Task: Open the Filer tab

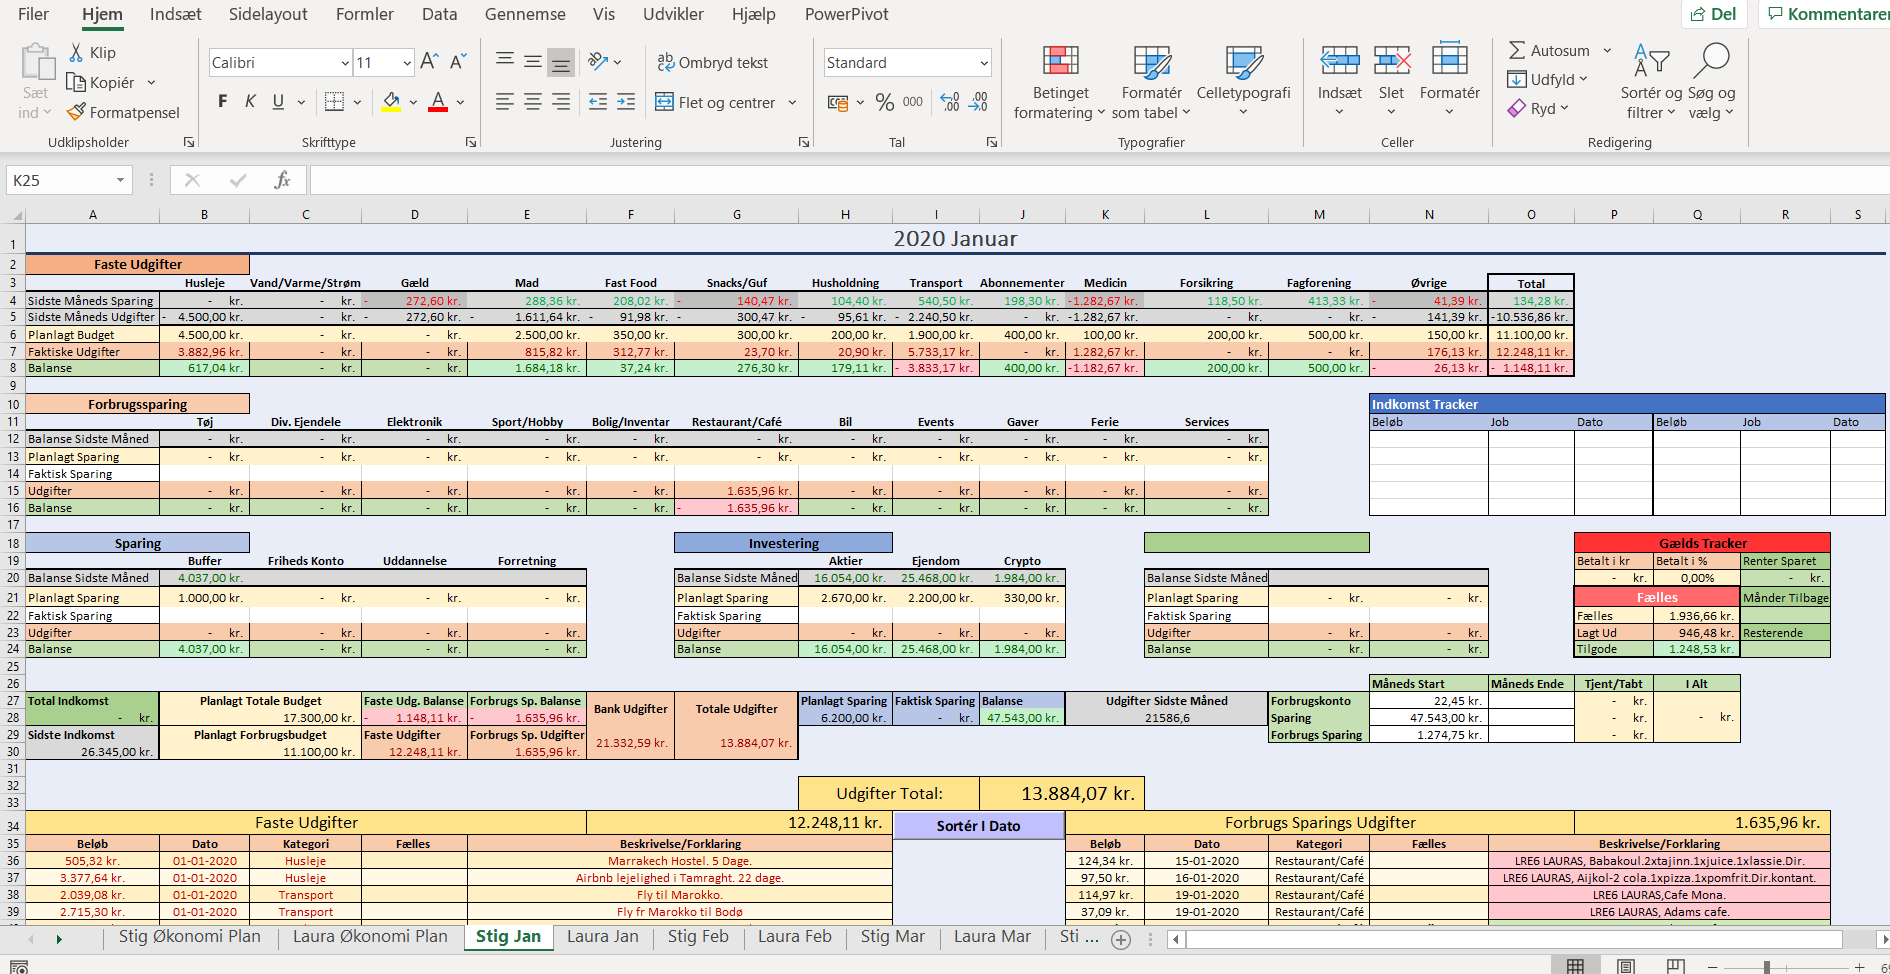Action: click(x=33, y=14)
